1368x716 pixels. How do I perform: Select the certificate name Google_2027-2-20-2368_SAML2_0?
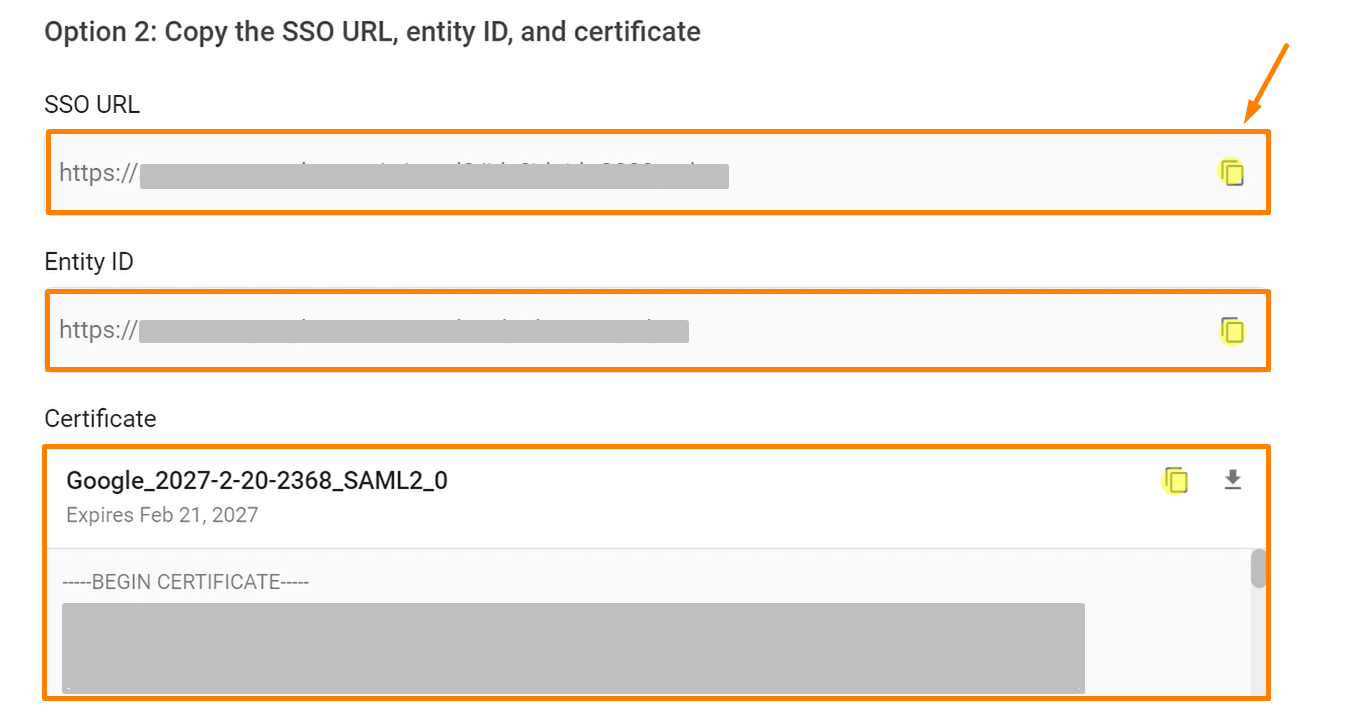click(257, 480)
